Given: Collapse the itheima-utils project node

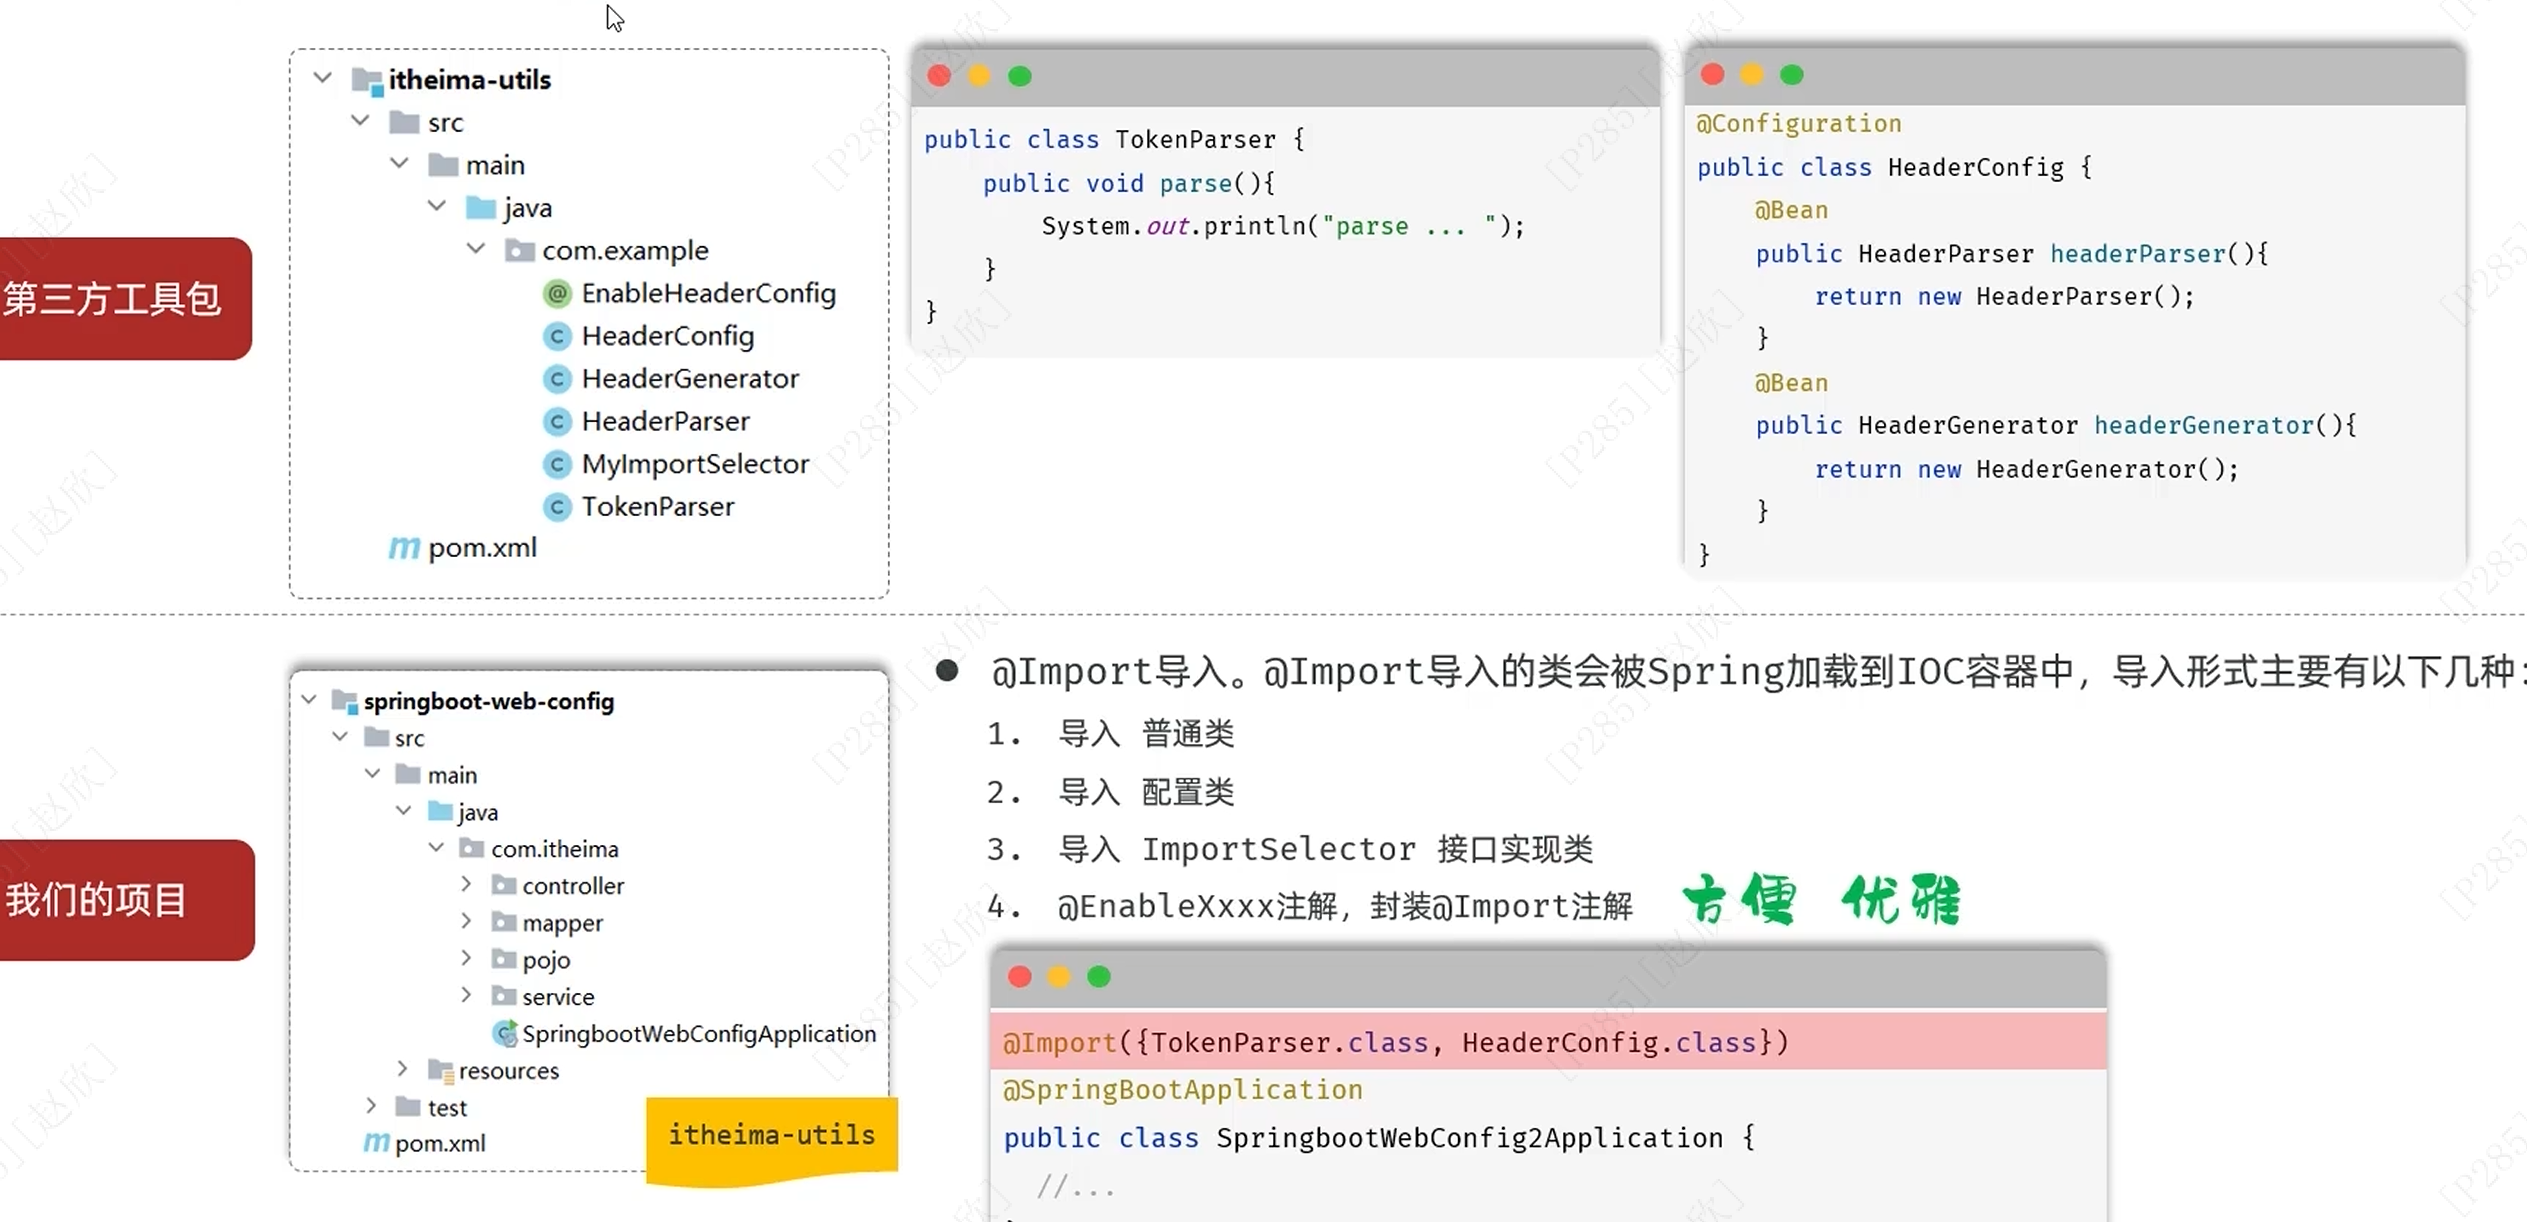Looking at the screenshot, I should pos(322,77).
